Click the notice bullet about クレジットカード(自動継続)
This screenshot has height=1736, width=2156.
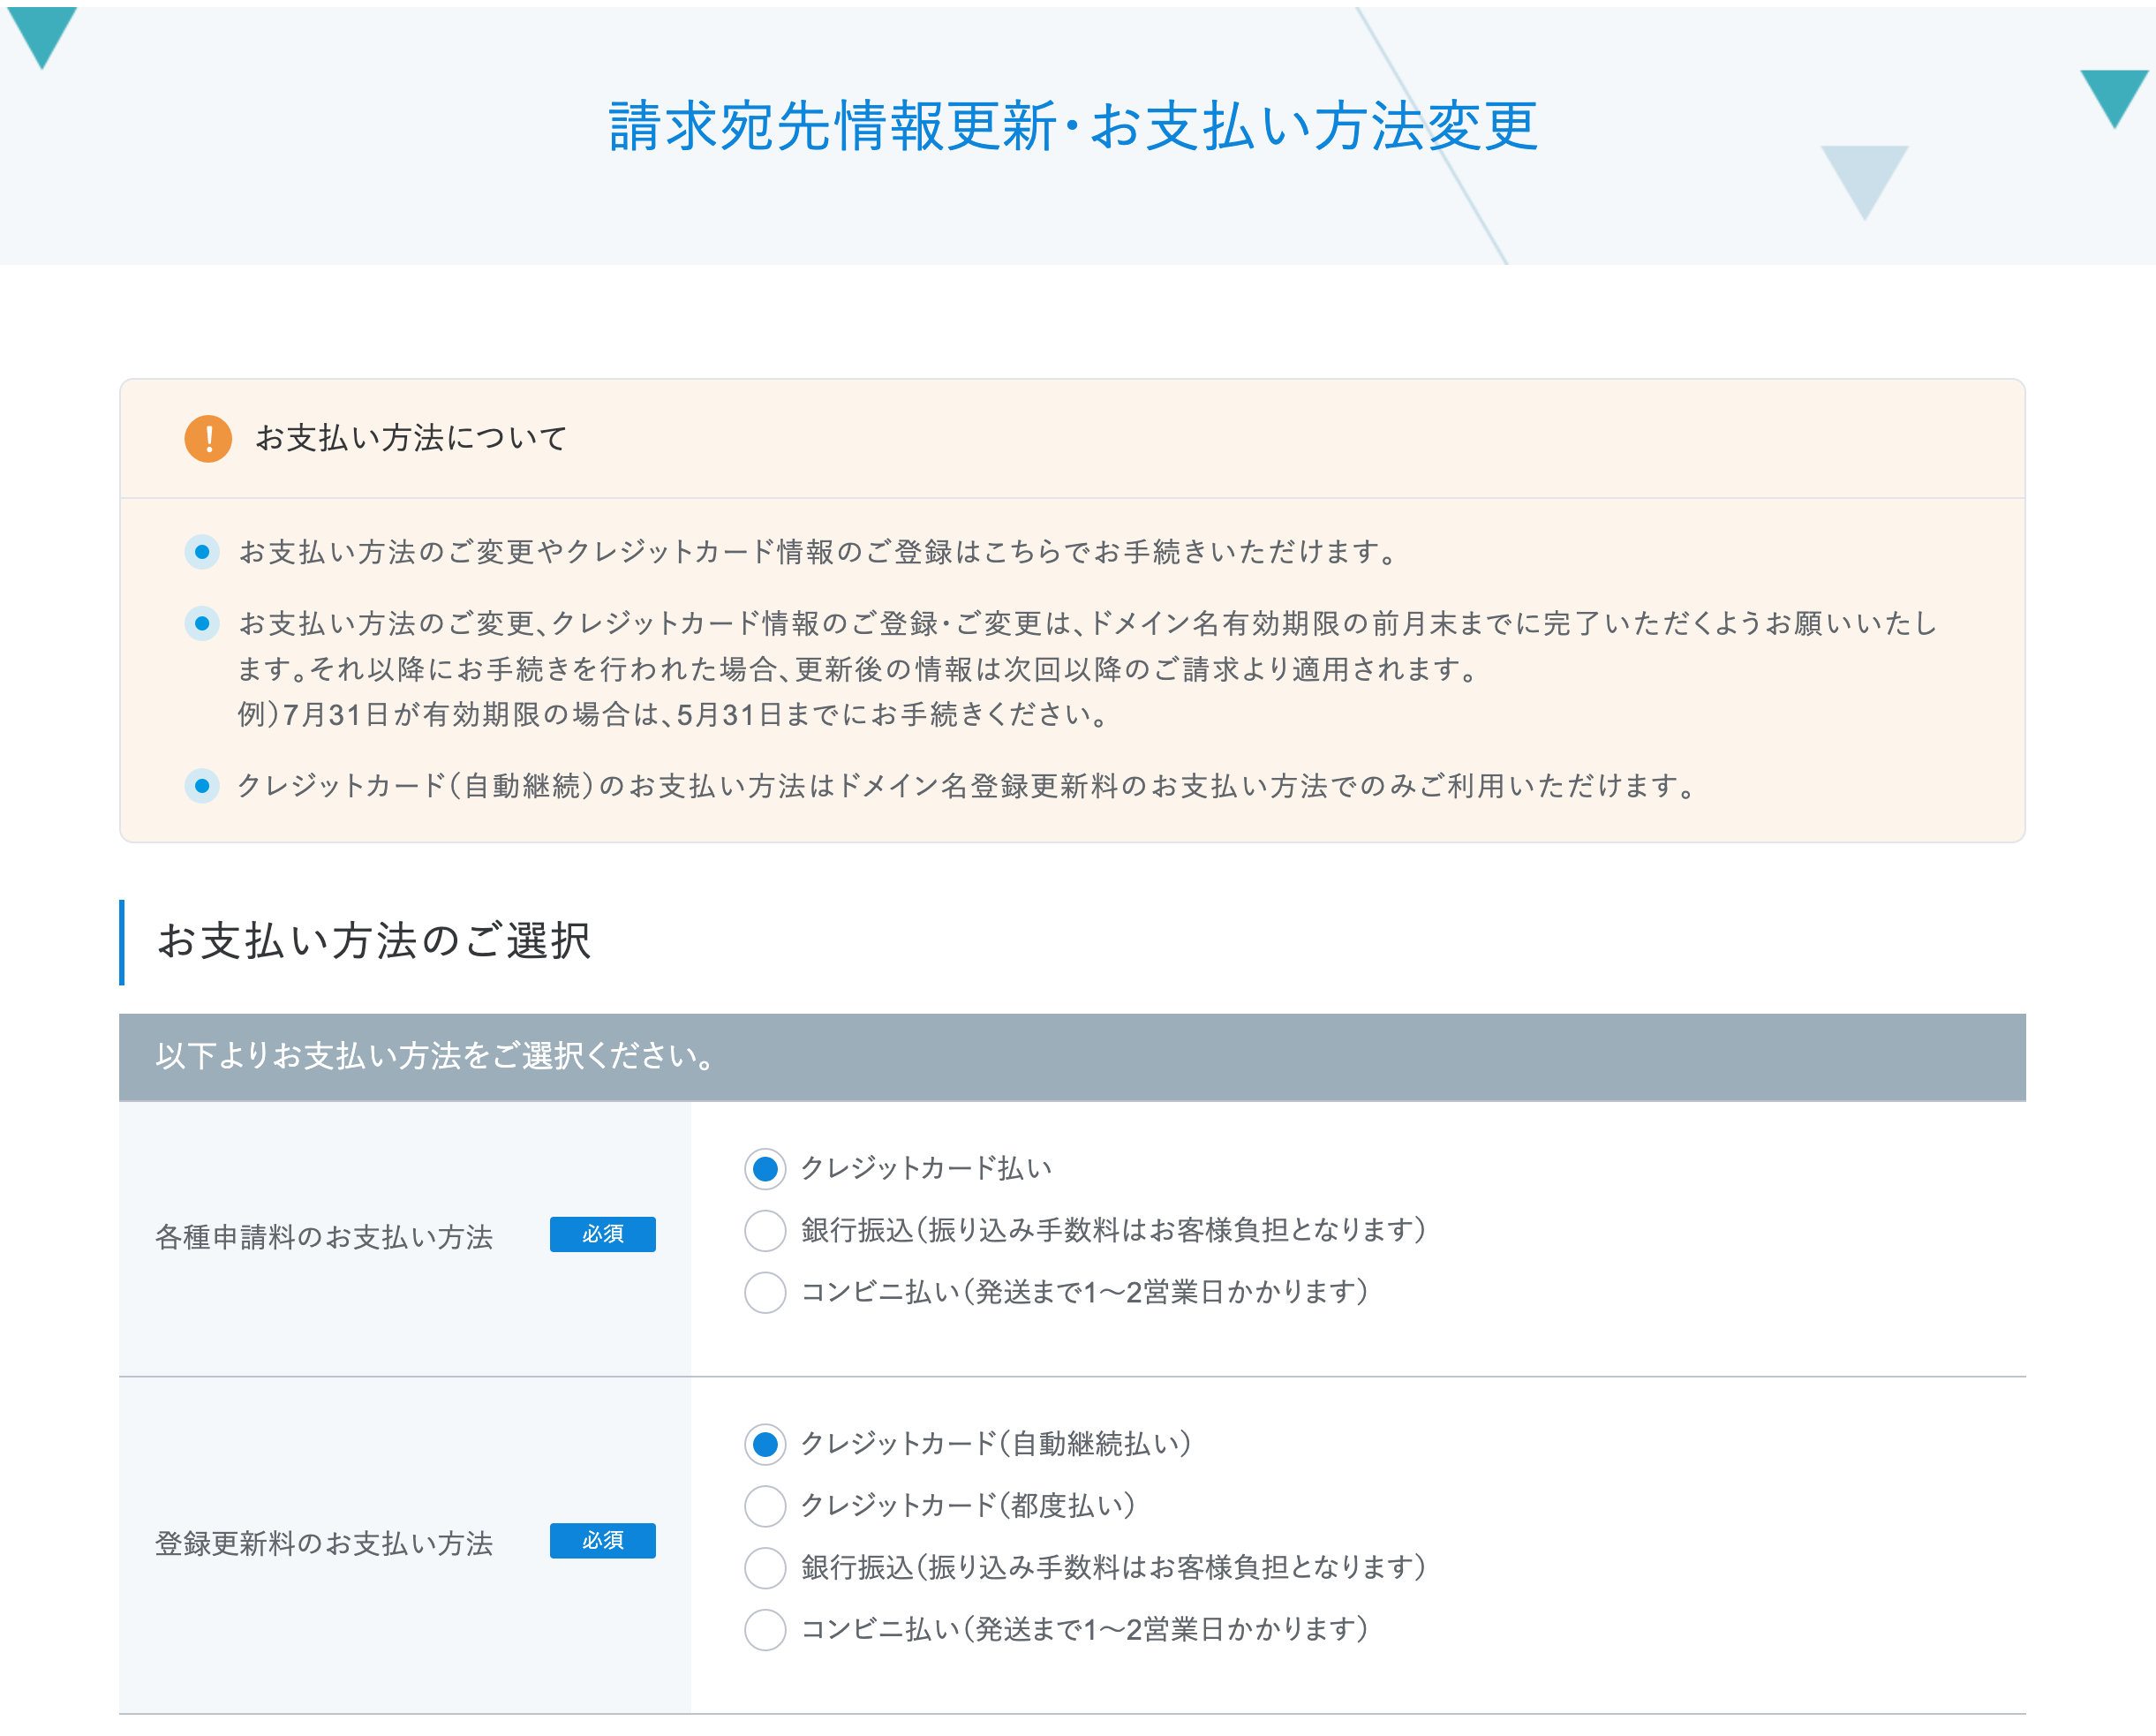pyautogui.click(x=967, y=786)
